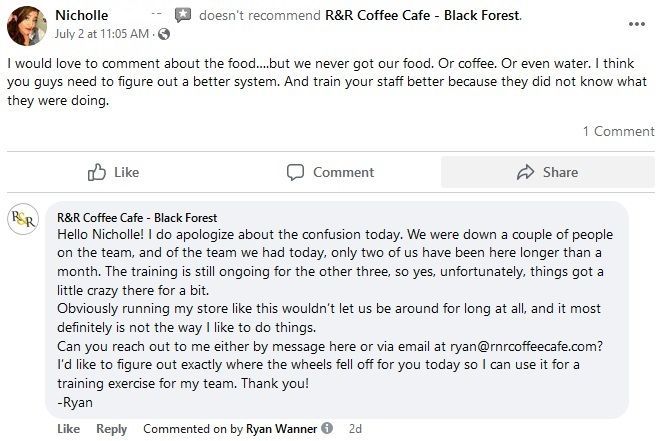Image resolution: width=669 pixels, height=441 pixels.
Task: Click the thumbs-up Like icon on the post
Action: [97, 172]
